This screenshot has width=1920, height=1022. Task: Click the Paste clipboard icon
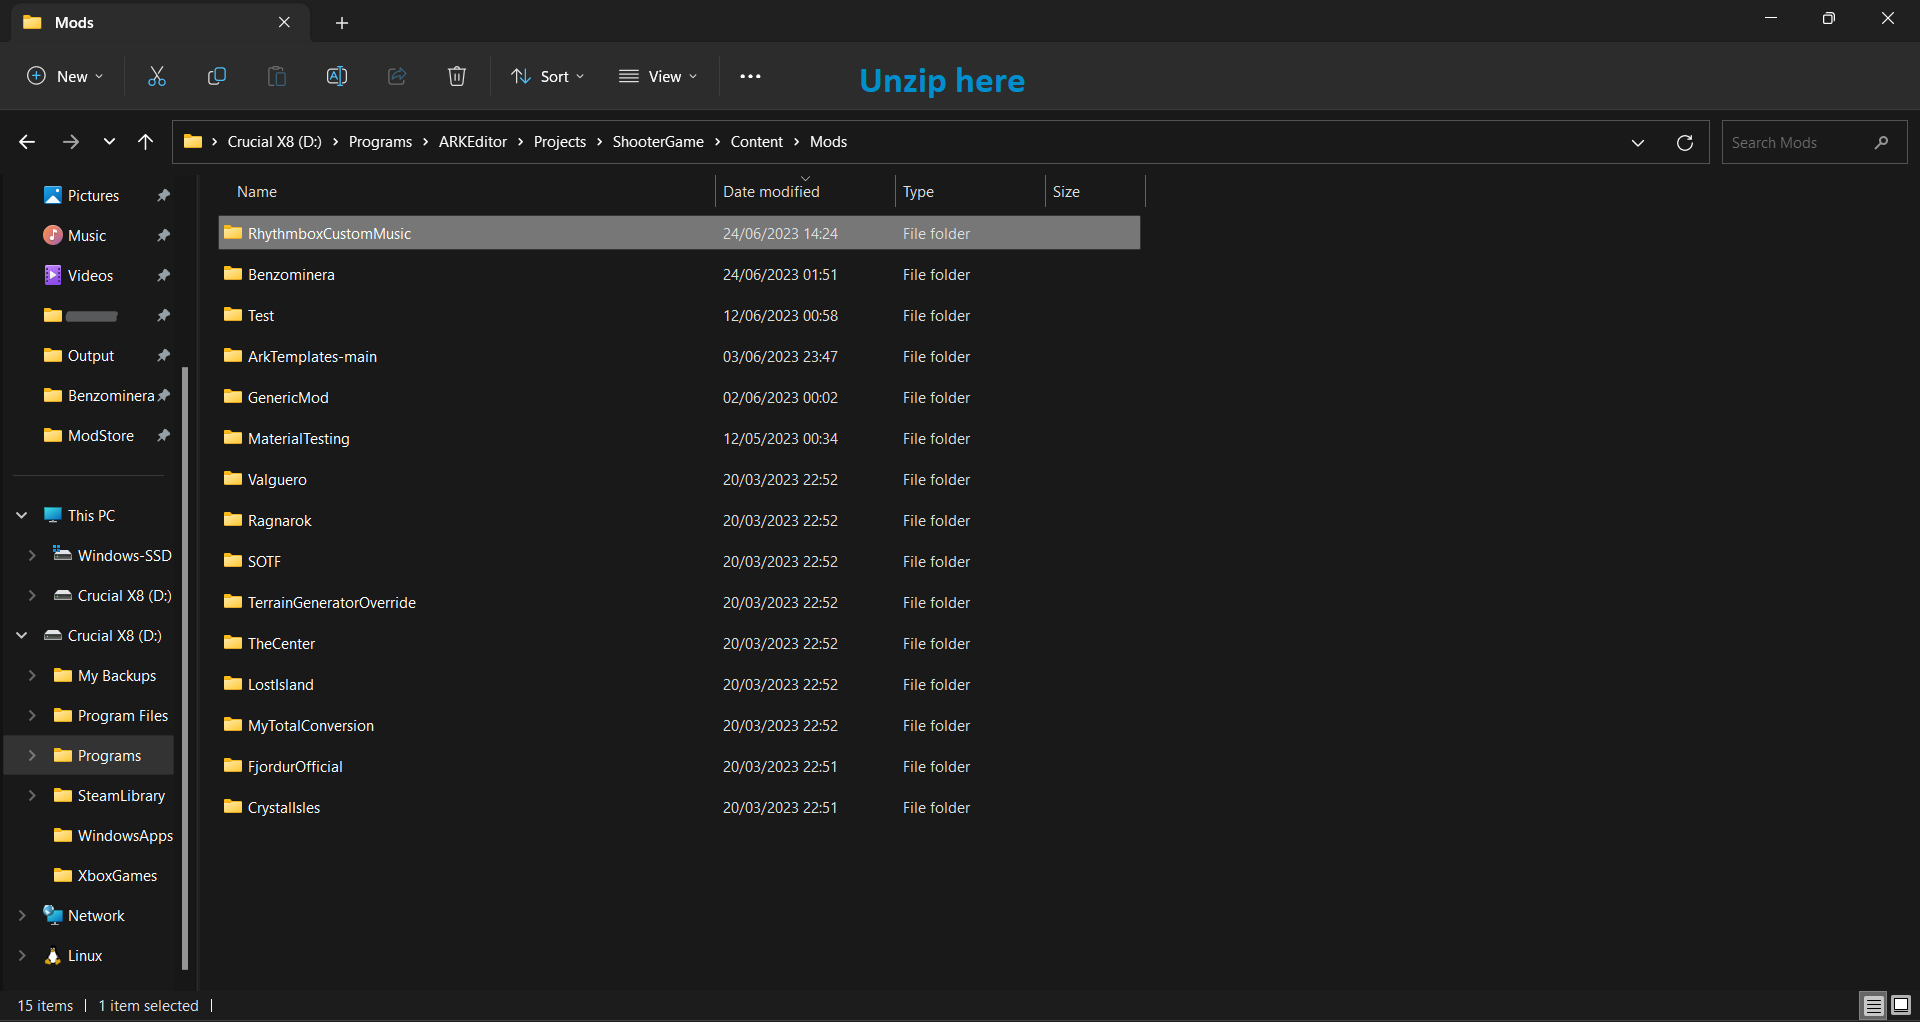pos(277,76)
